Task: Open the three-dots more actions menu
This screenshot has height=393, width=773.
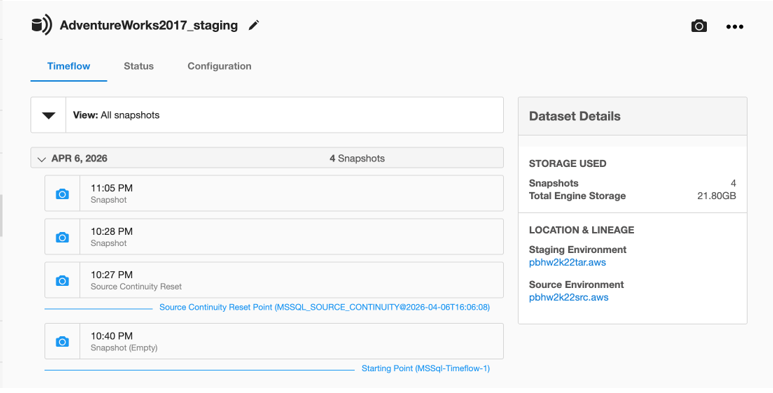Action: pos(735,27)
